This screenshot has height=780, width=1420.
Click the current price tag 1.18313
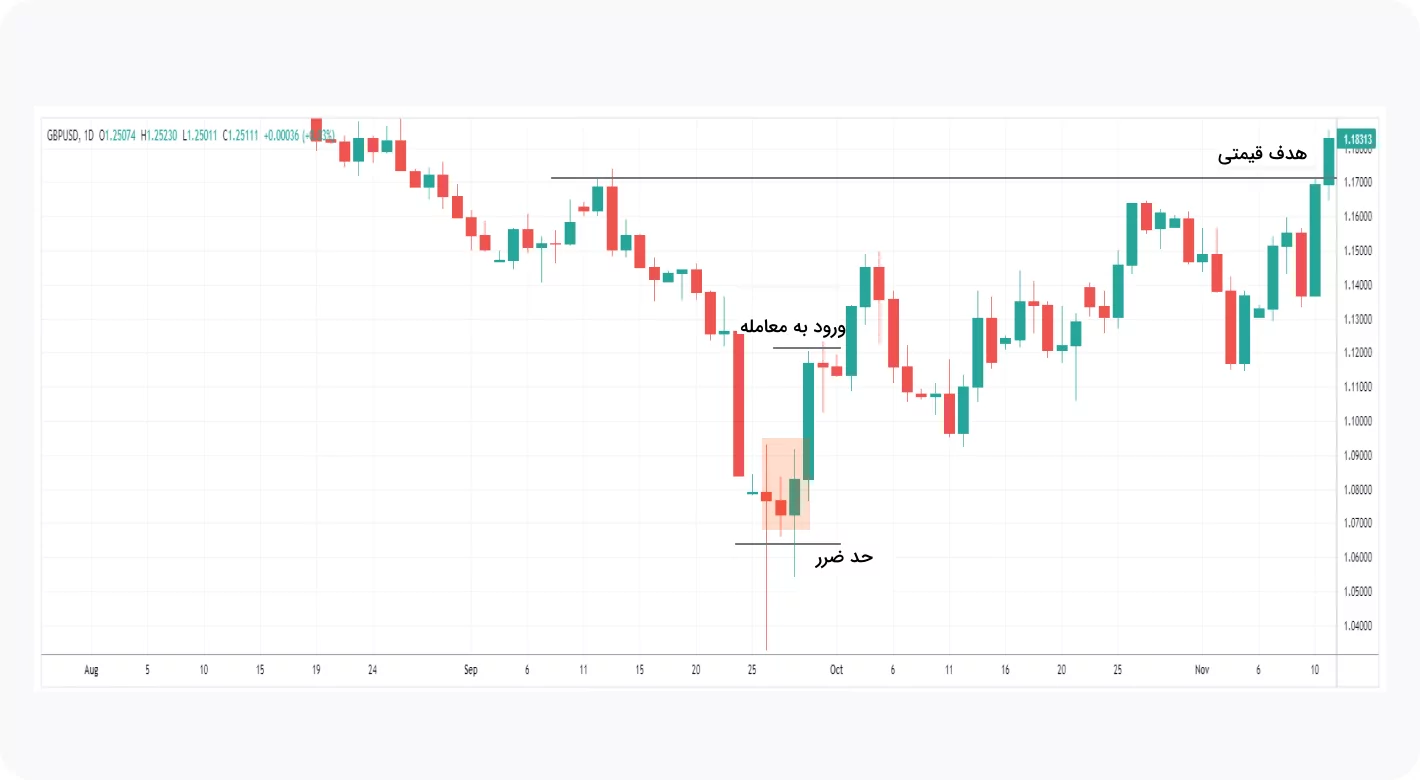click(1357, 139)
